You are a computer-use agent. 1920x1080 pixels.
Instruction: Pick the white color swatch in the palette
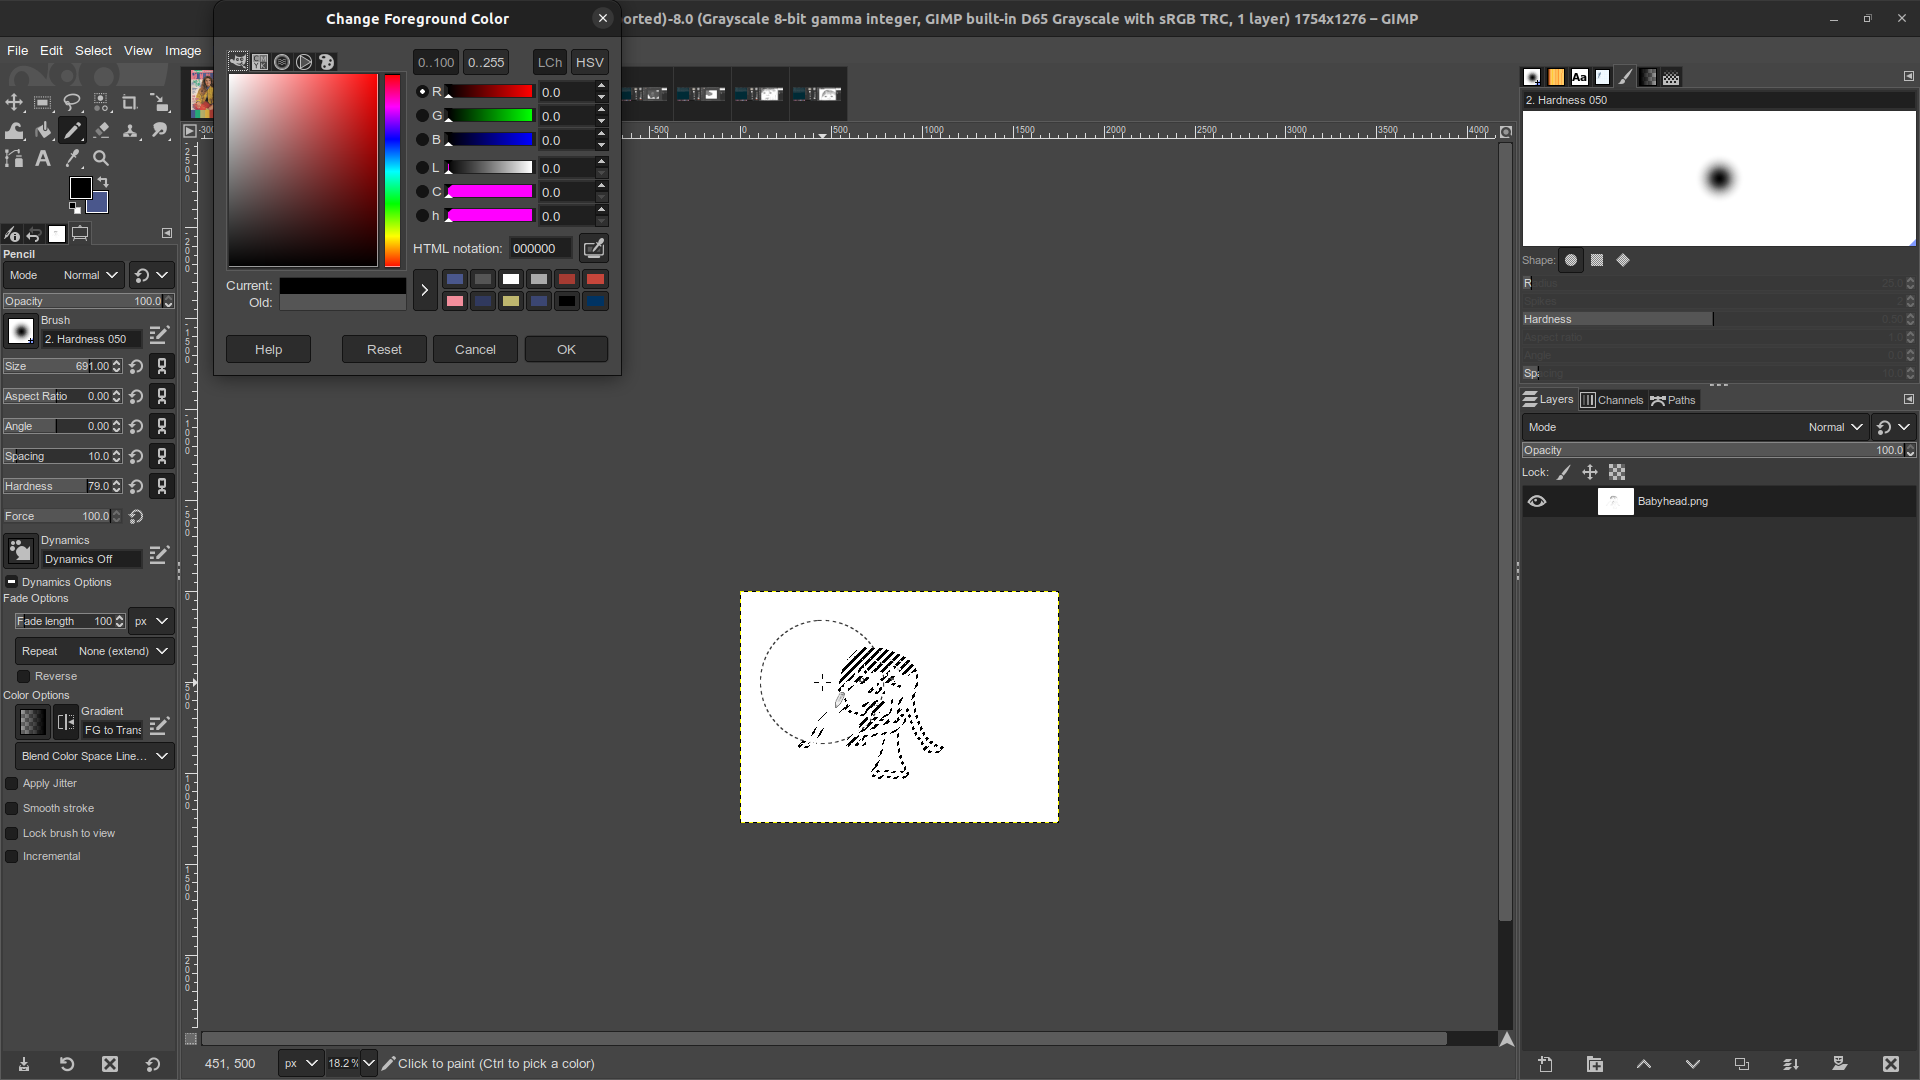(511, 279)
